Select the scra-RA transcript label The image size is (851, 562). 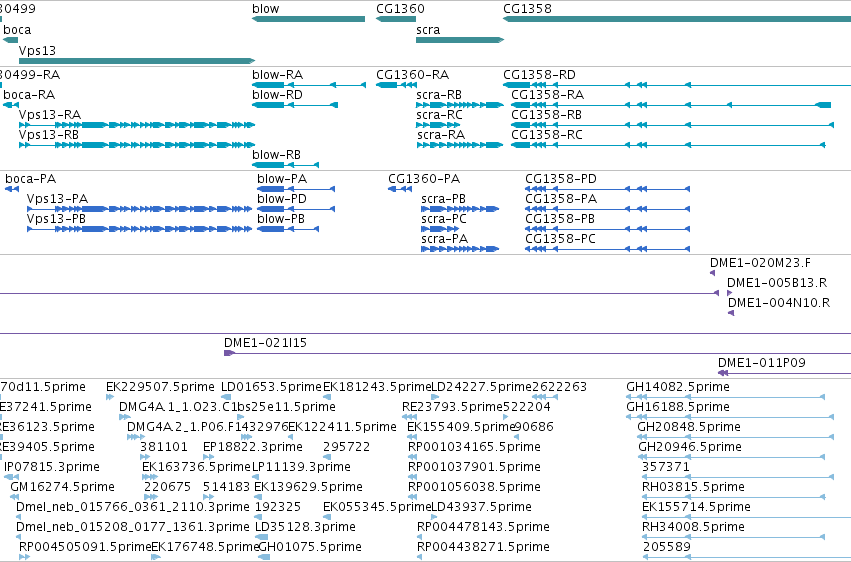click(441, 135)
